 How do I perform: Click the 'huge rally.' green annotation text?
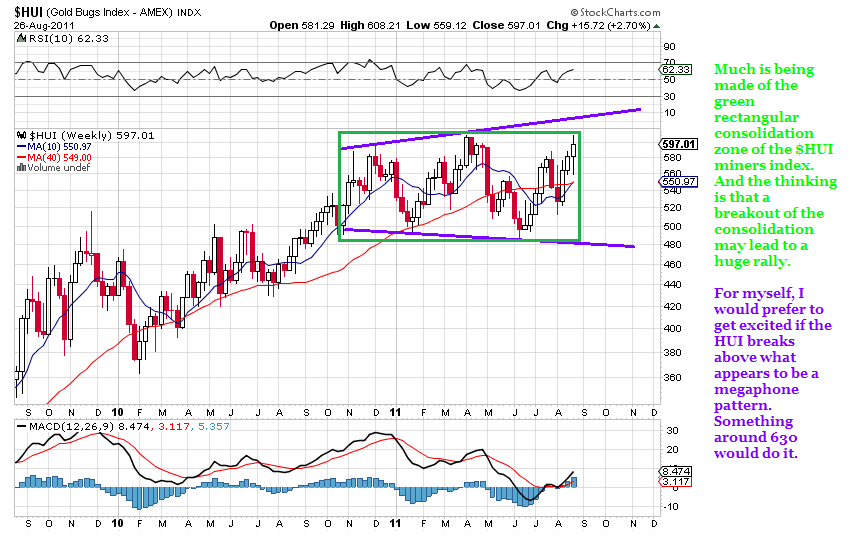(752, 261)
